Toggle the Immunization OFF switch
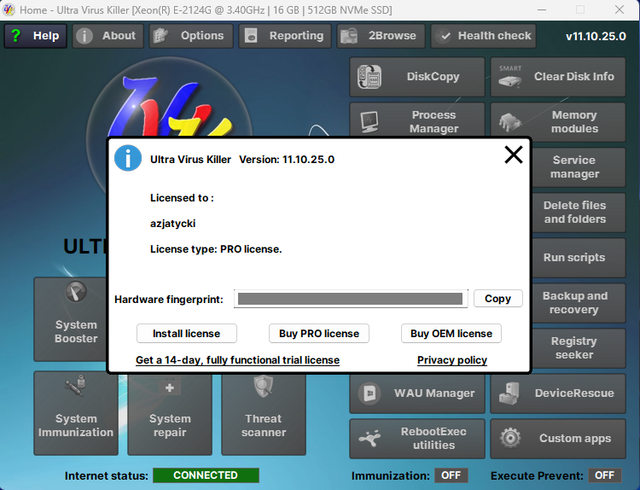Viewport: 640px width, 490px height. click(451, 475)
